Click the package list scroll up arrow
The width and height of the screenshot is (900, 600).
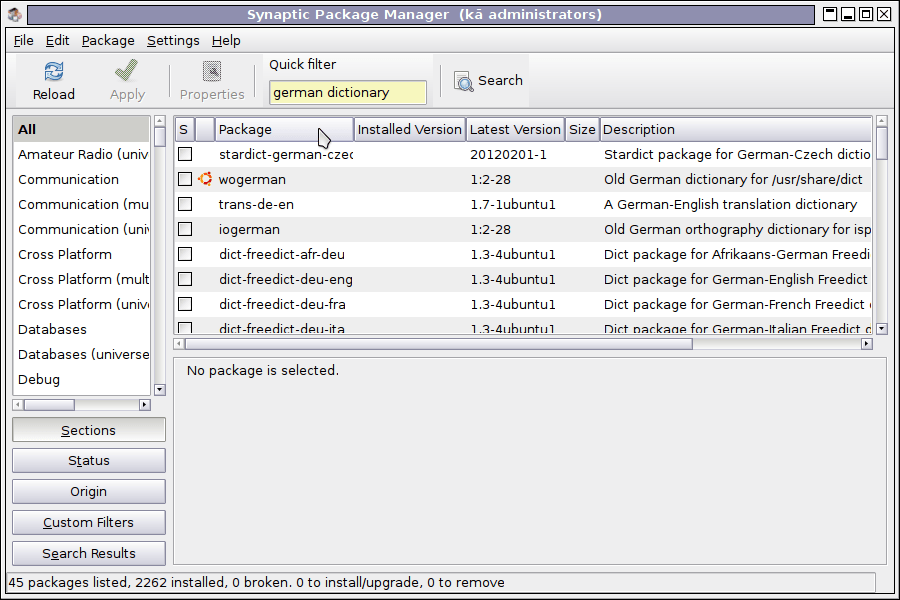click(882, 121)
